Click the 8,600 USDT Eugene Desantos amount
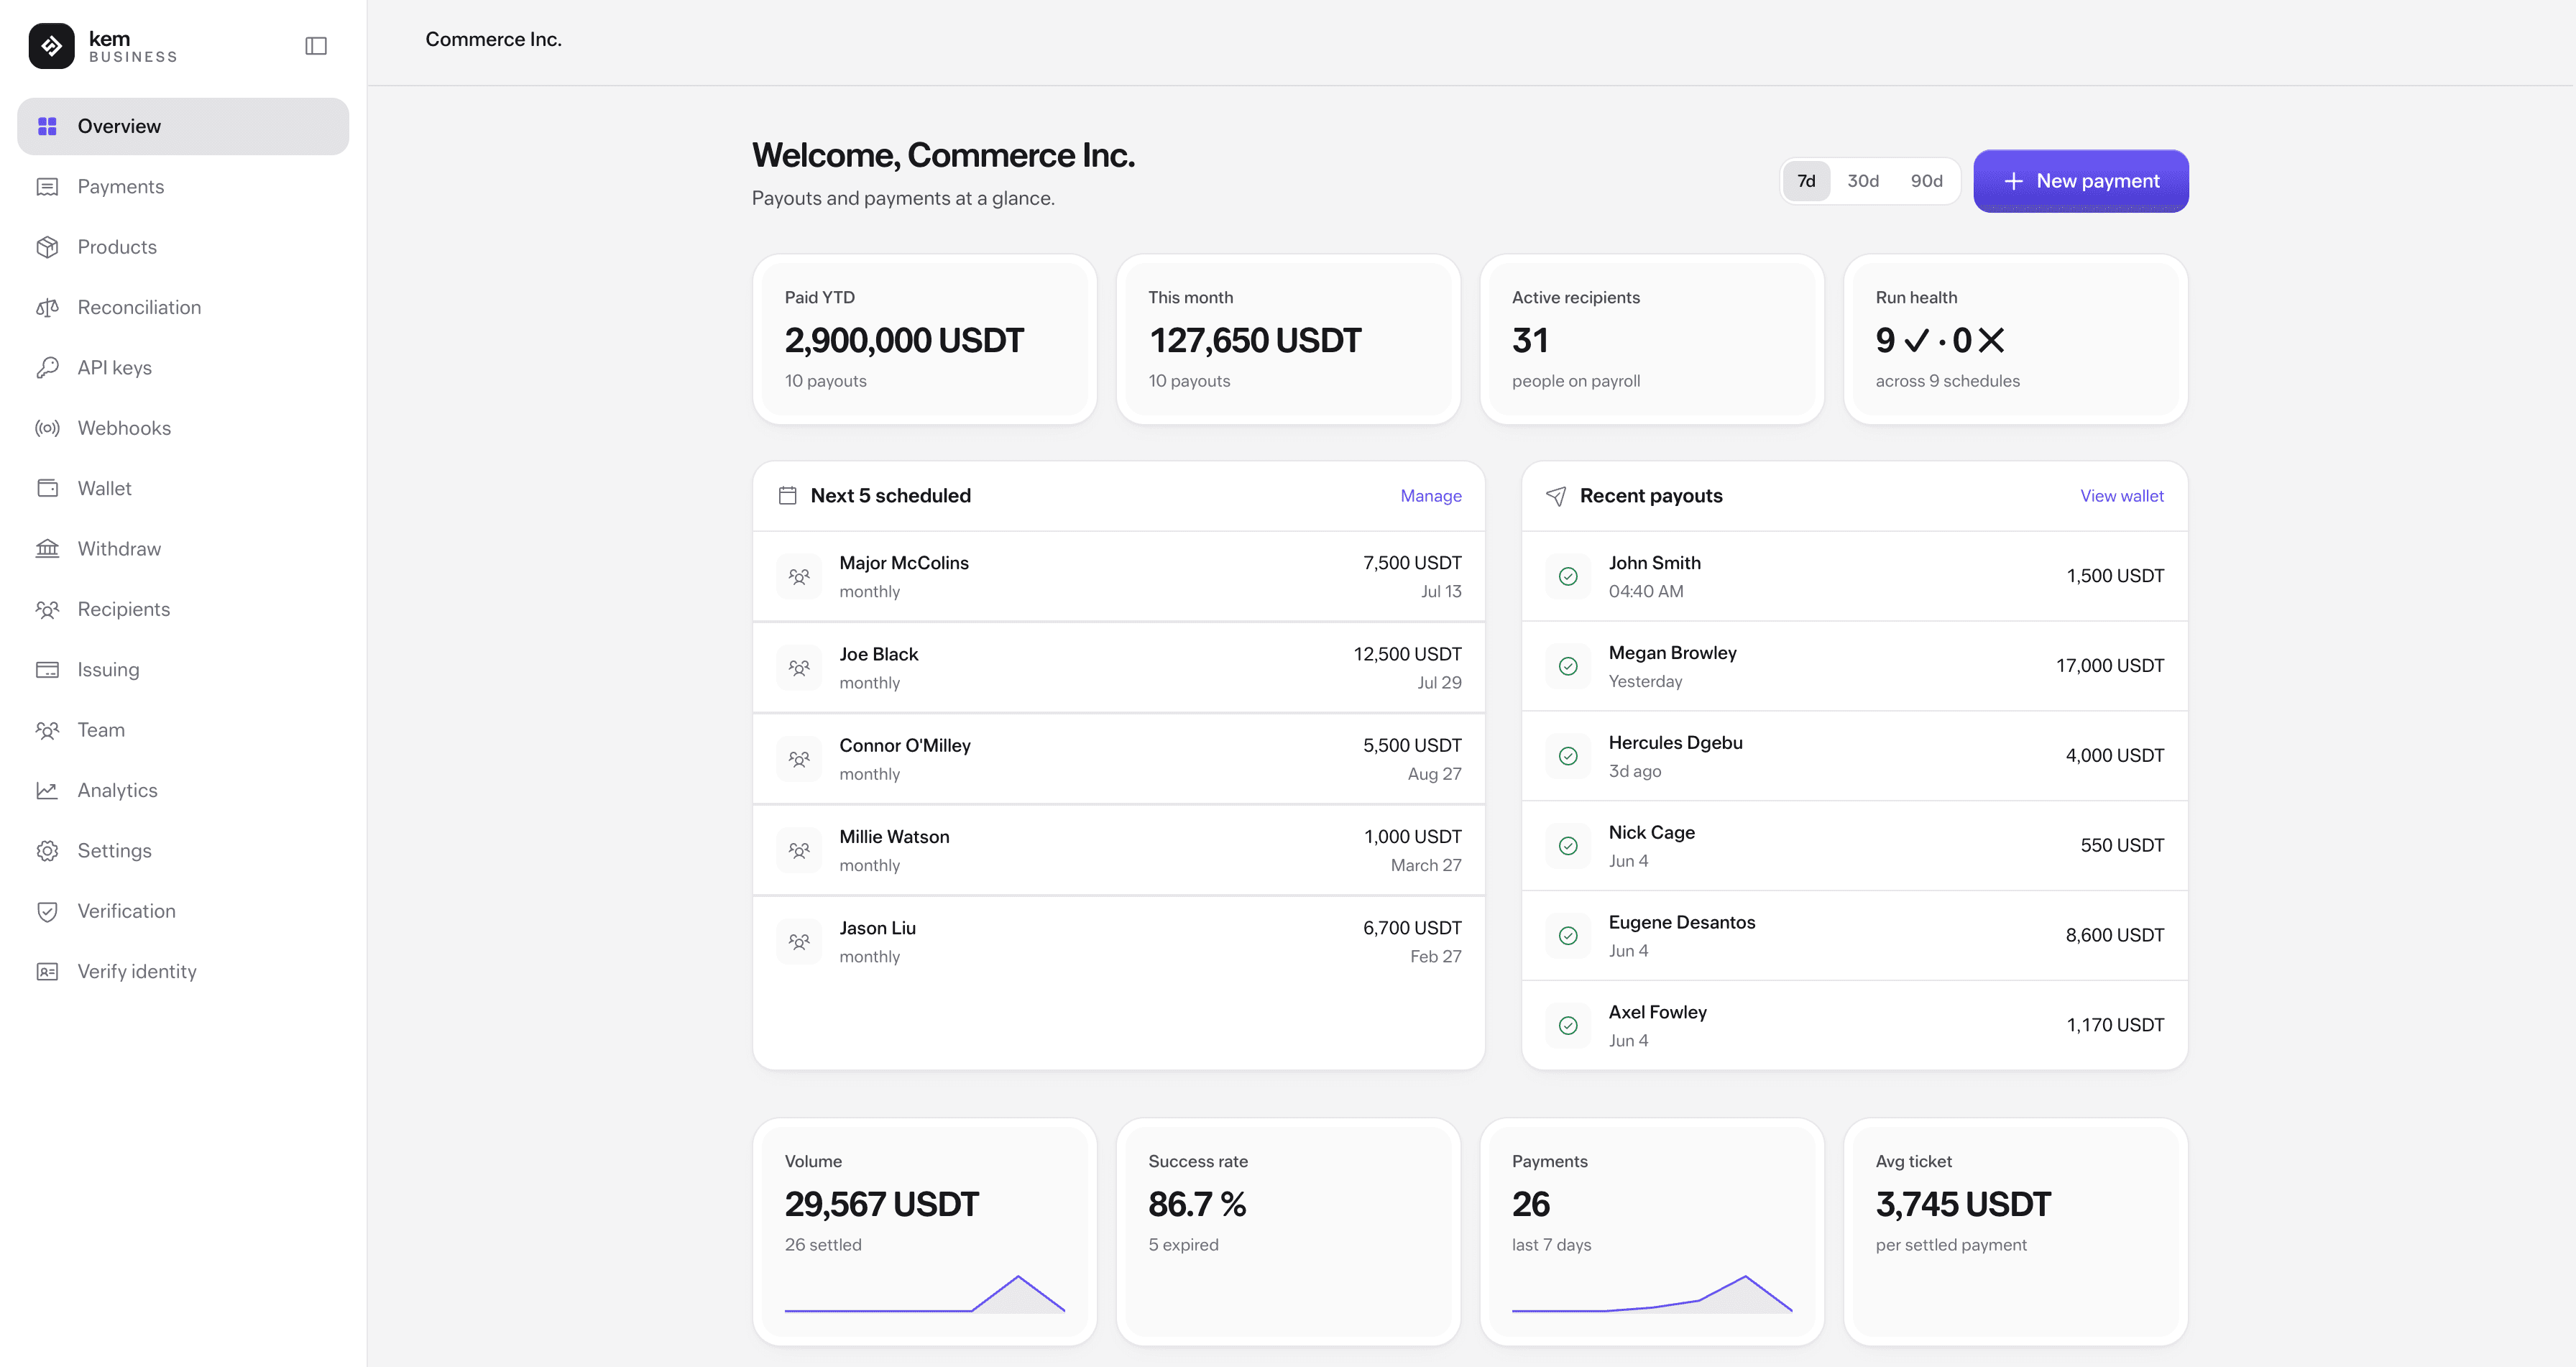 coord(2114,936)
